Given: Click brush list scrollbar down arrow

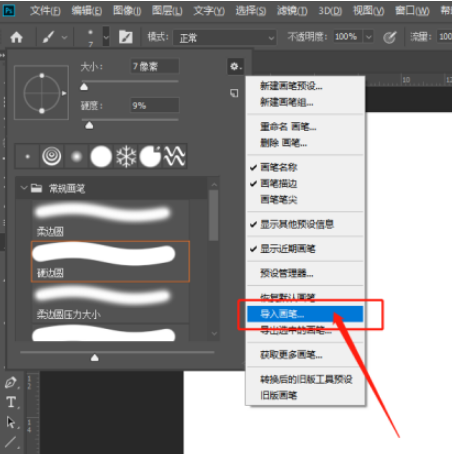Looking at the screenshot, I should [214, 333].
